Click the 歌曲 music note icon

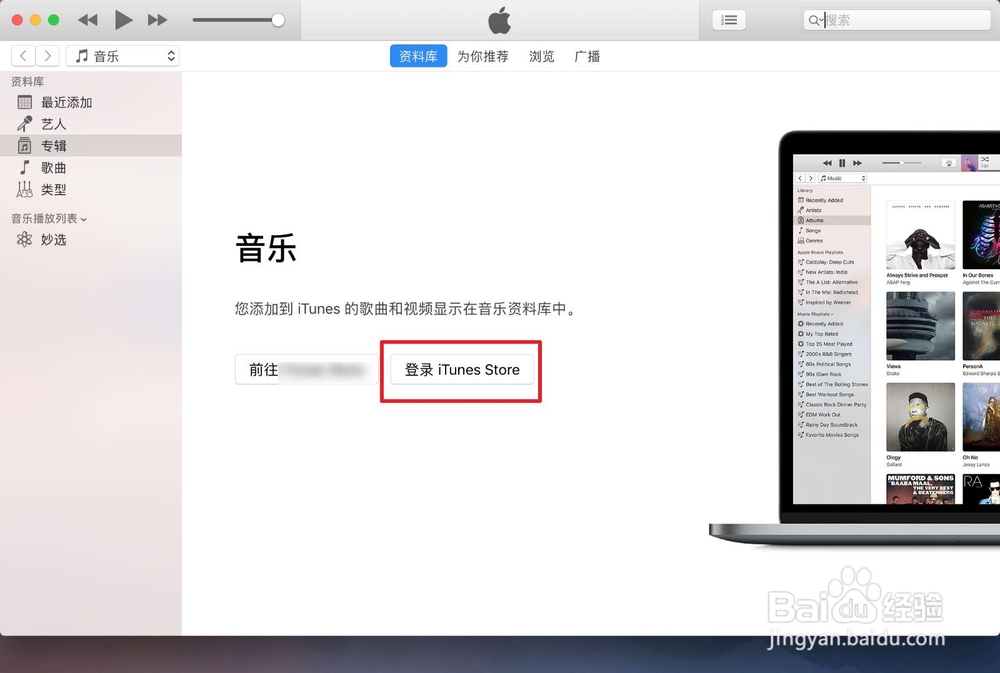click(x=24, y=167)
